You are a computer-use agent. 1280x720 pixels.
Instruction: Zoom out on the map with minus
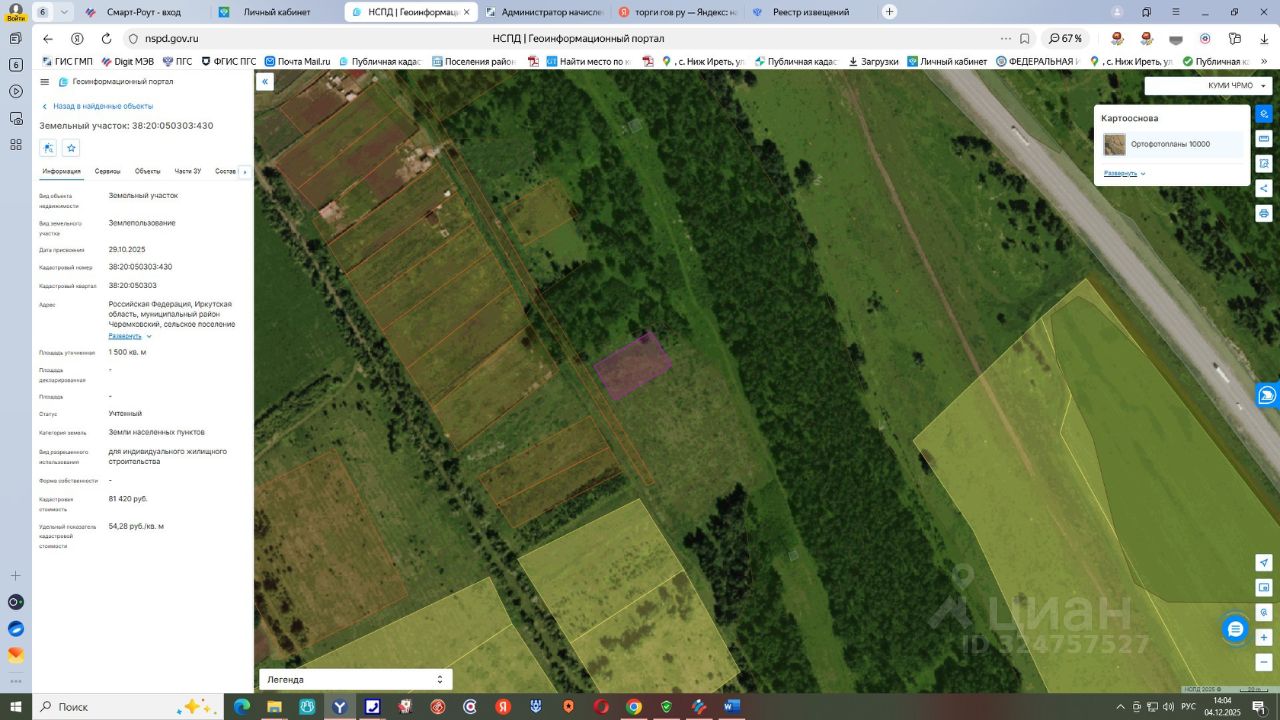pos(1264,662)
